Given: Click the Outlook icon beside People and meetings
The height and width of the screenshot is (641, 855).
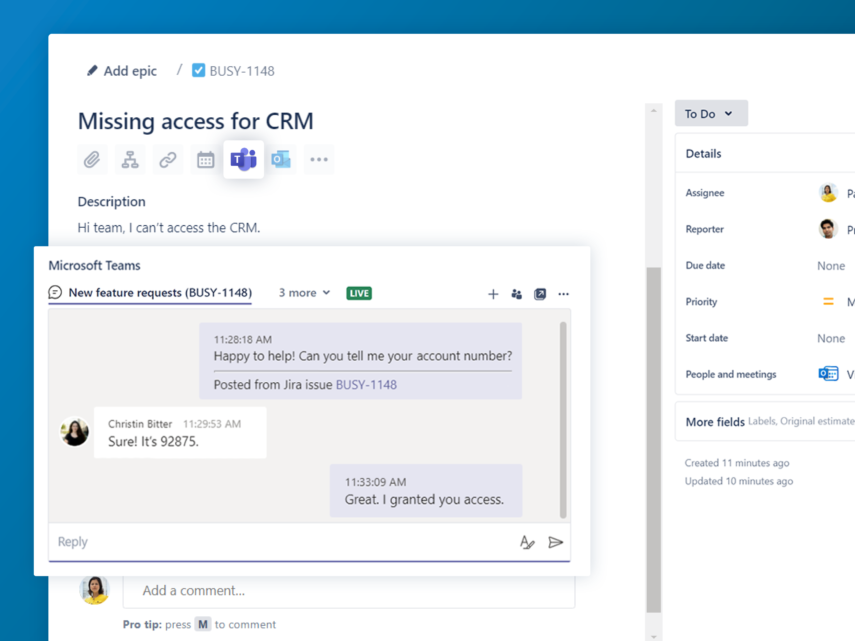Looking at the screenshot, I should (x=828, y=374).
